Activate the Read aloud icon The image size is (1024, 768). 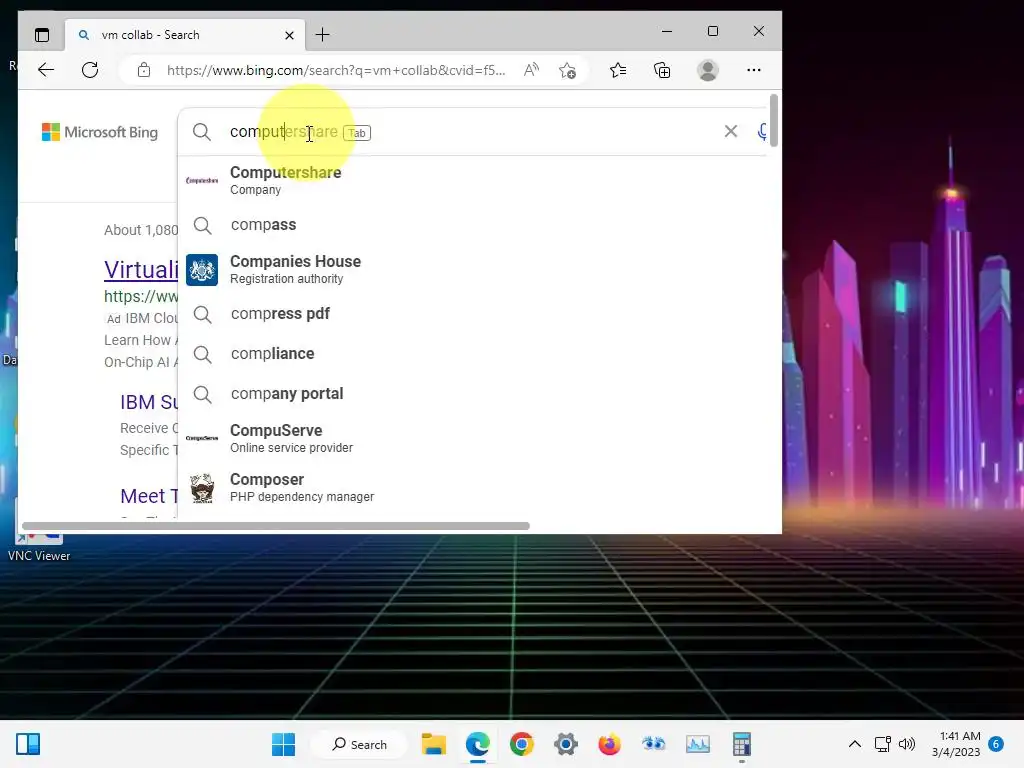[532, 70]
